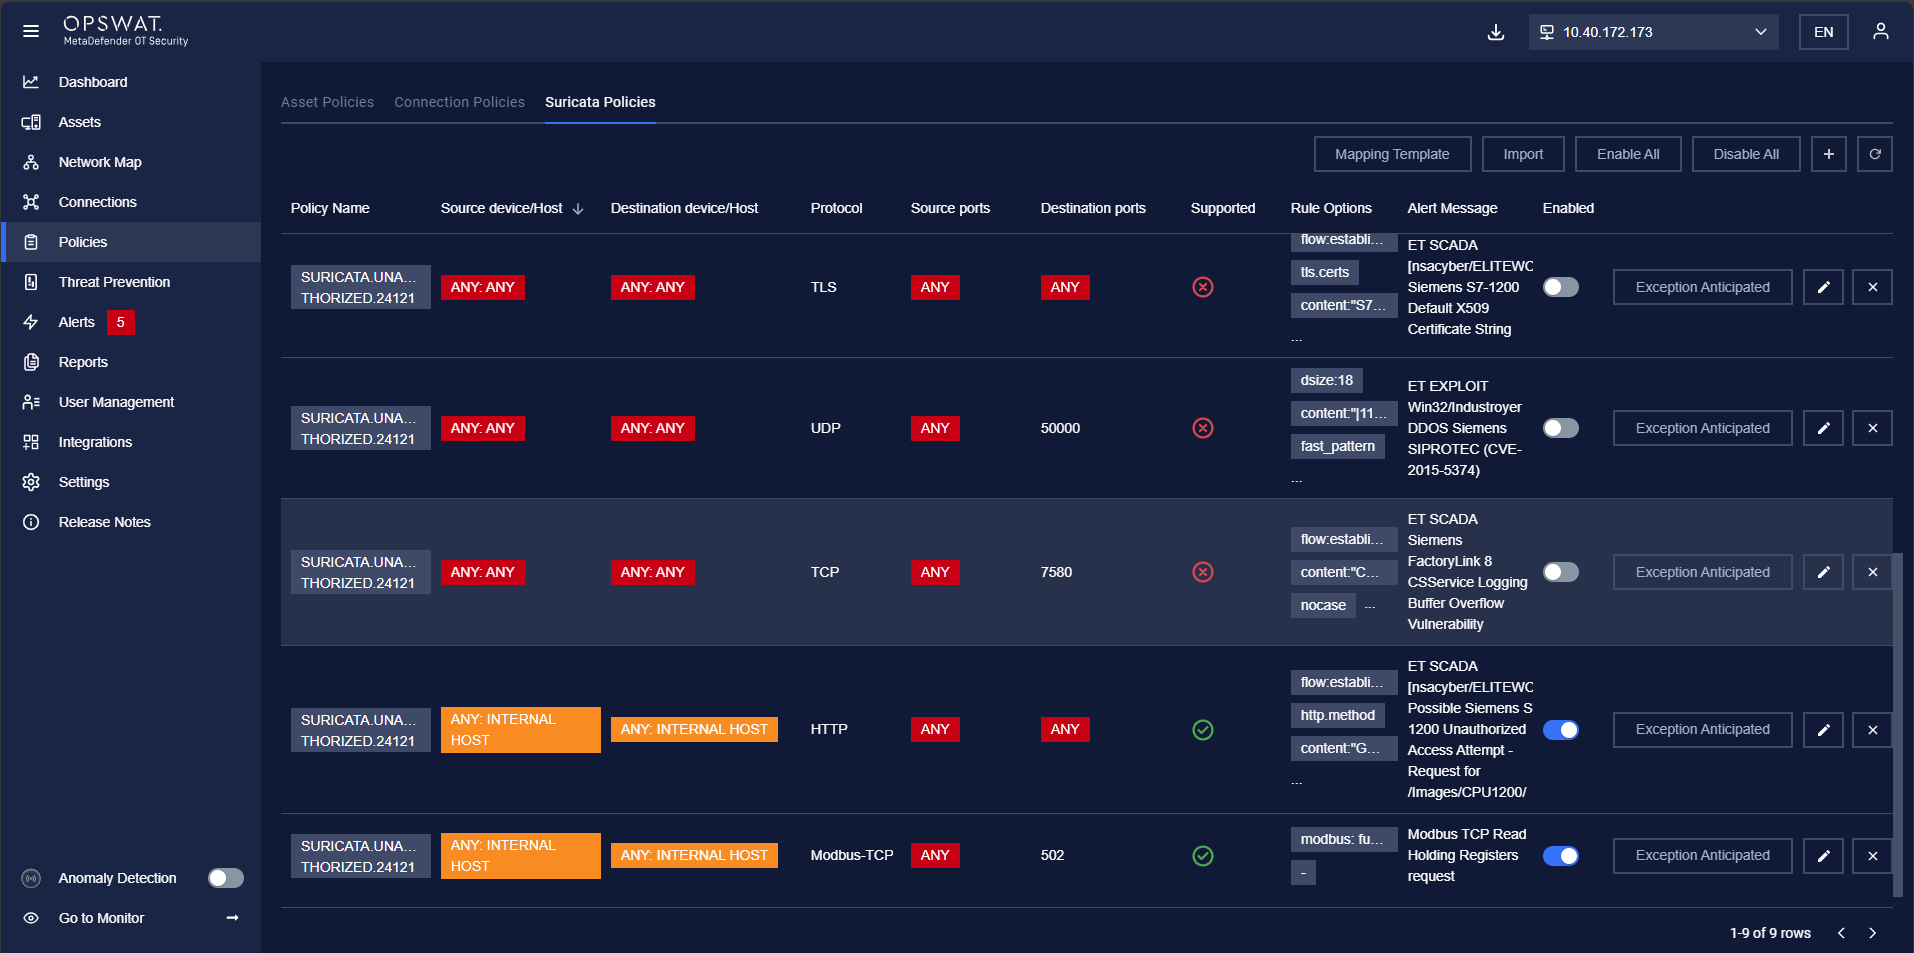Viewport: 1914px width, 953px height.
Task: Edit the HTTP policy row
Action: [x=1824, y=730]
